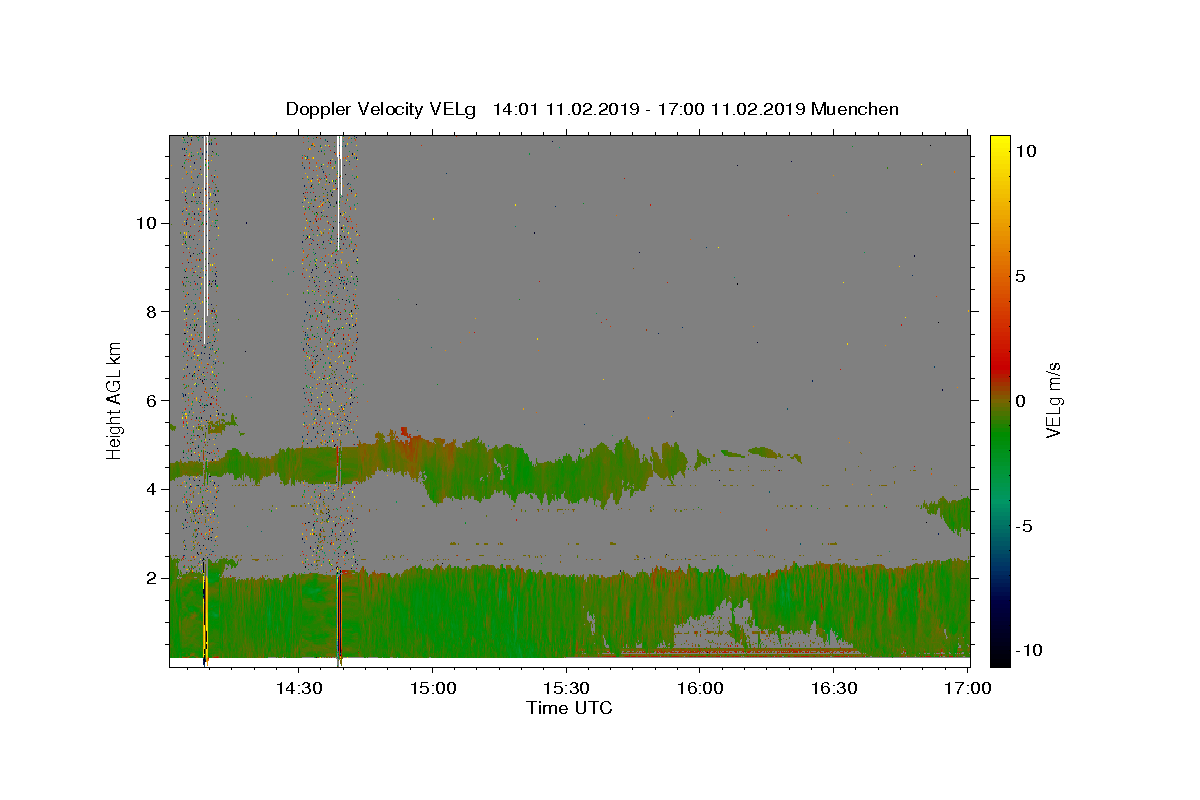Click the 'Muenchen' location in the title
This screenshot has height=800, width=1200.
(x=855, y=109)
